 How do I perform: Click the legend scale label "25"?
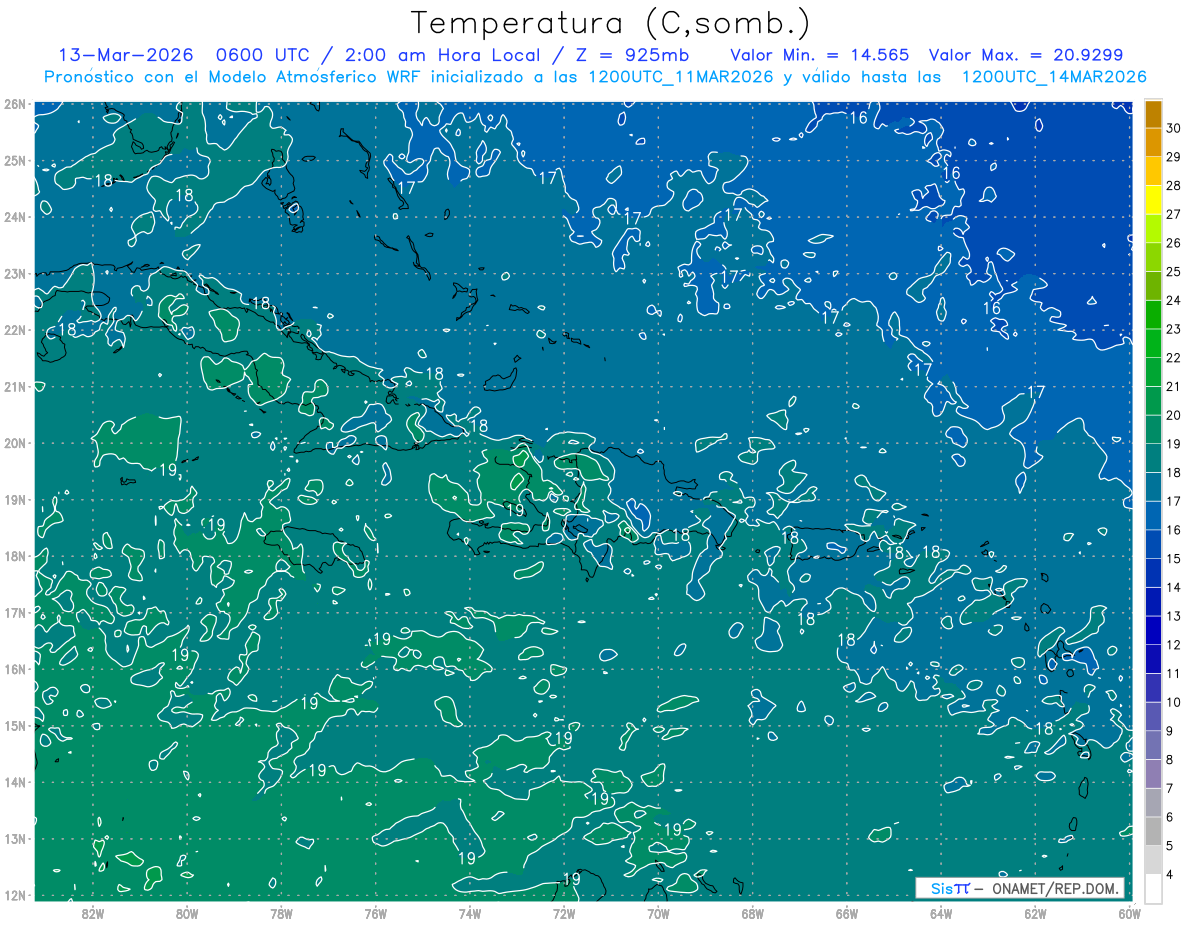[1173, 271]
